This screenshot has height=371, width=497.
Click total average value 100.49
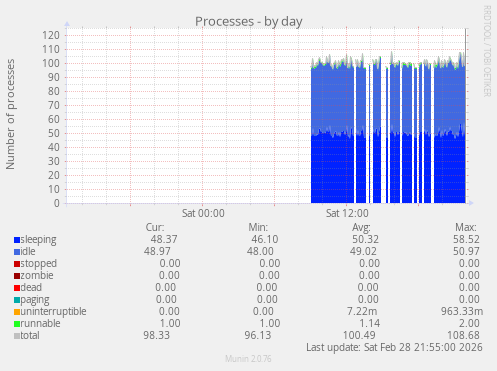coord(359,335)
